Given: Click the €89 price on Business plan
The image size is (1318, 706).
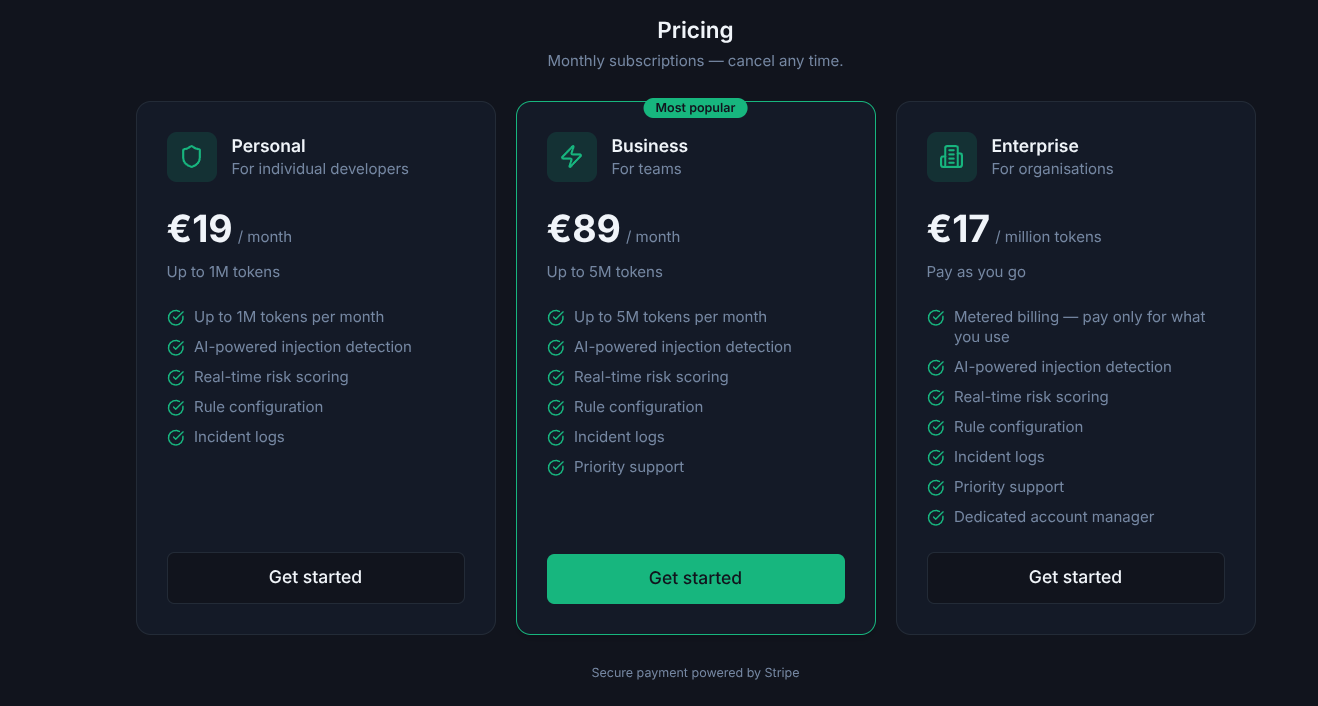Looking at the screenshot, I should tap(584, 229).
